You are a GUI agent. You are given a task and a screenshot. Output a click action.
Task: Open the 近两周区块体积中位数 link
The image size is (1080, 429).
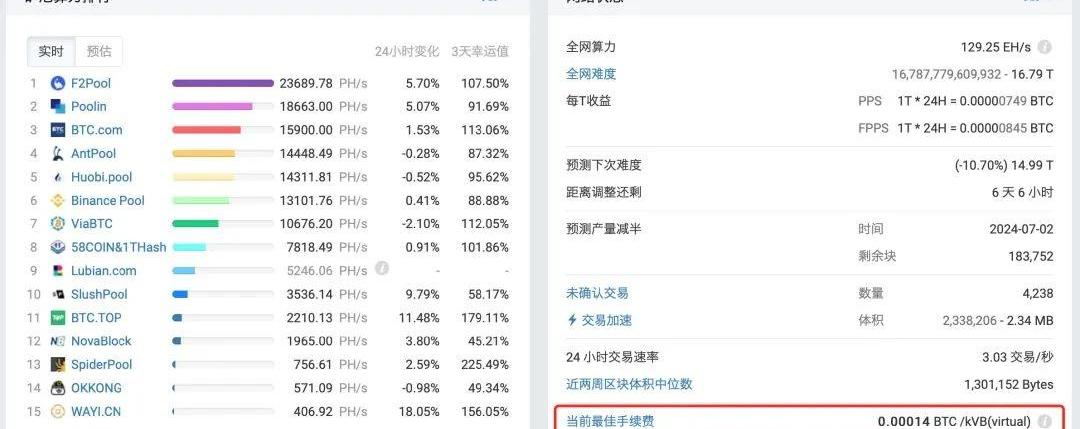(x=629, y=384)
